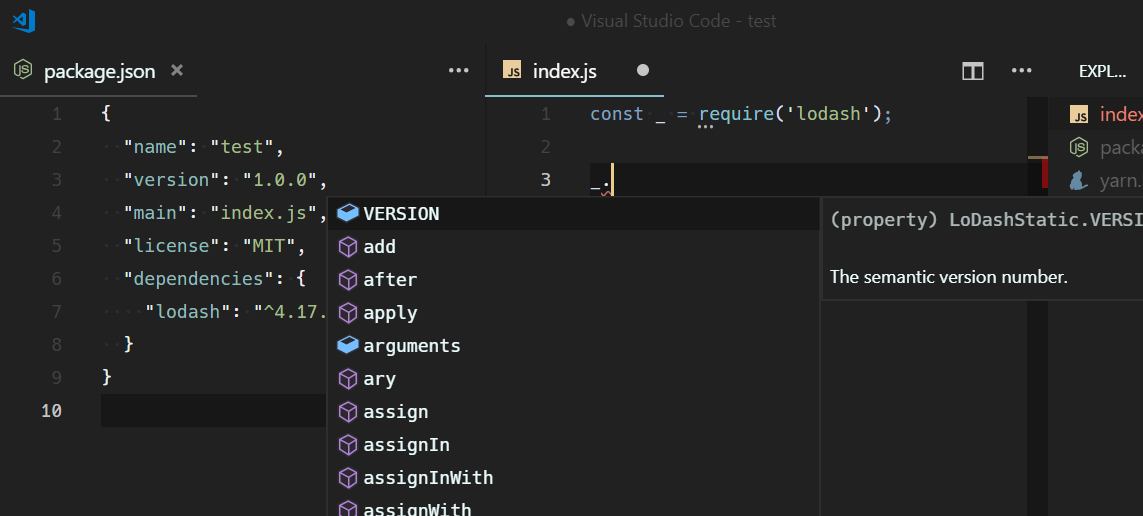1143x516 pixels.
Task: Click the property icon beside VERSION
Action: pos(348,213)
